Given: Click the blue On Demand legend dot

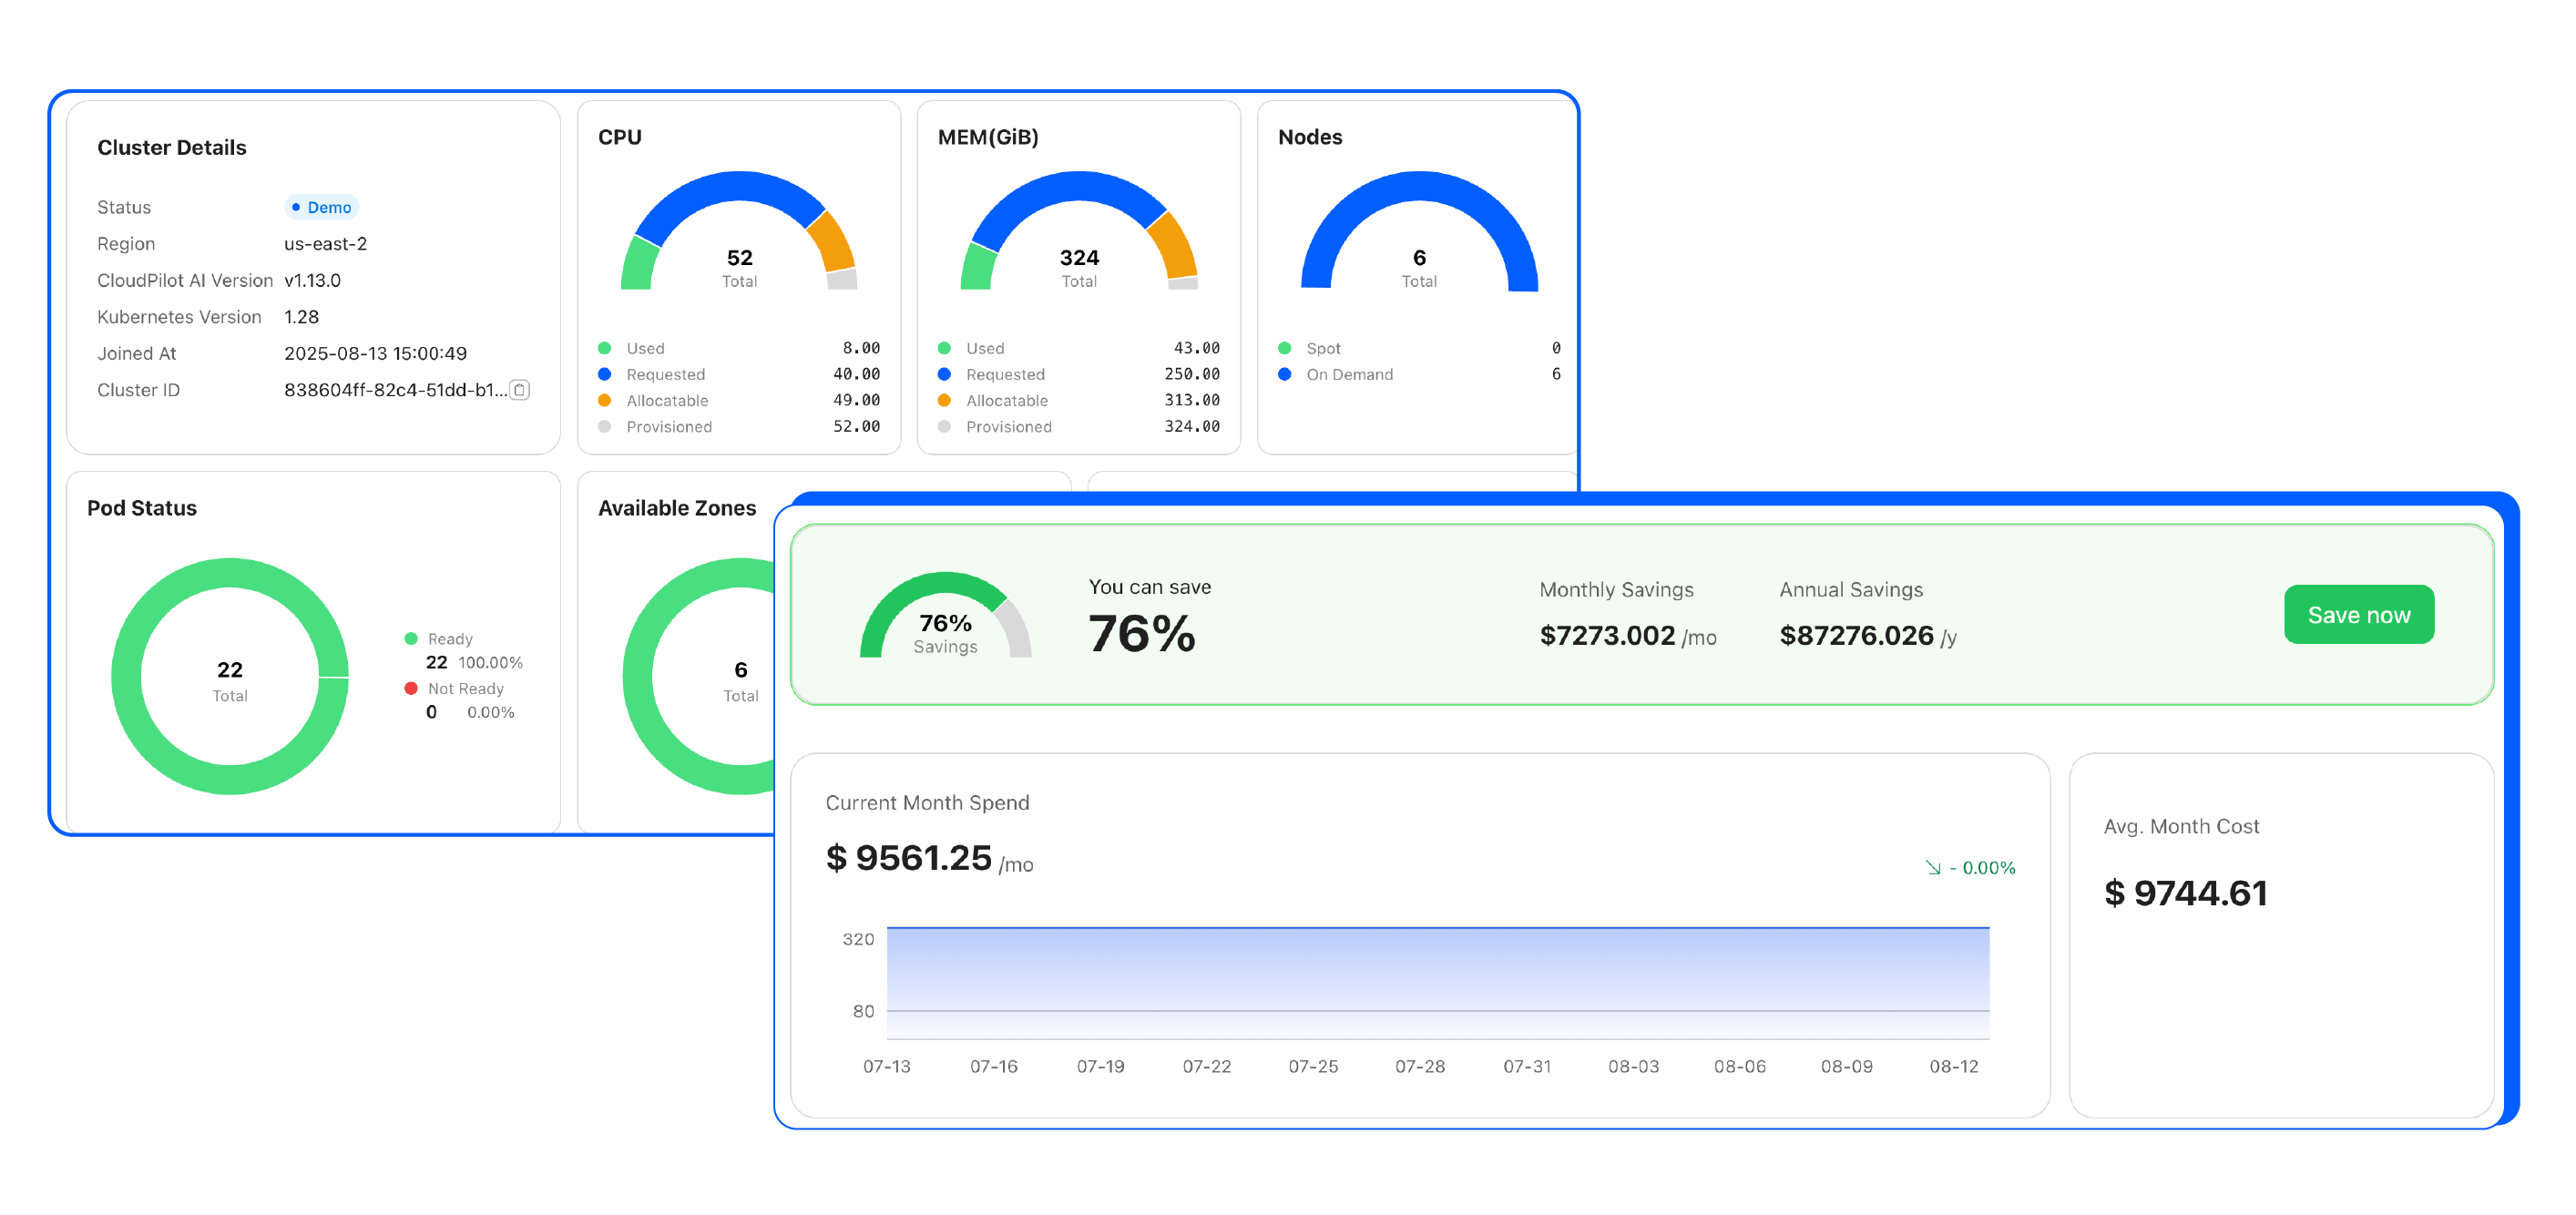Looking at the screenshot, I should pyautogui.click(x=1284, y=374).
